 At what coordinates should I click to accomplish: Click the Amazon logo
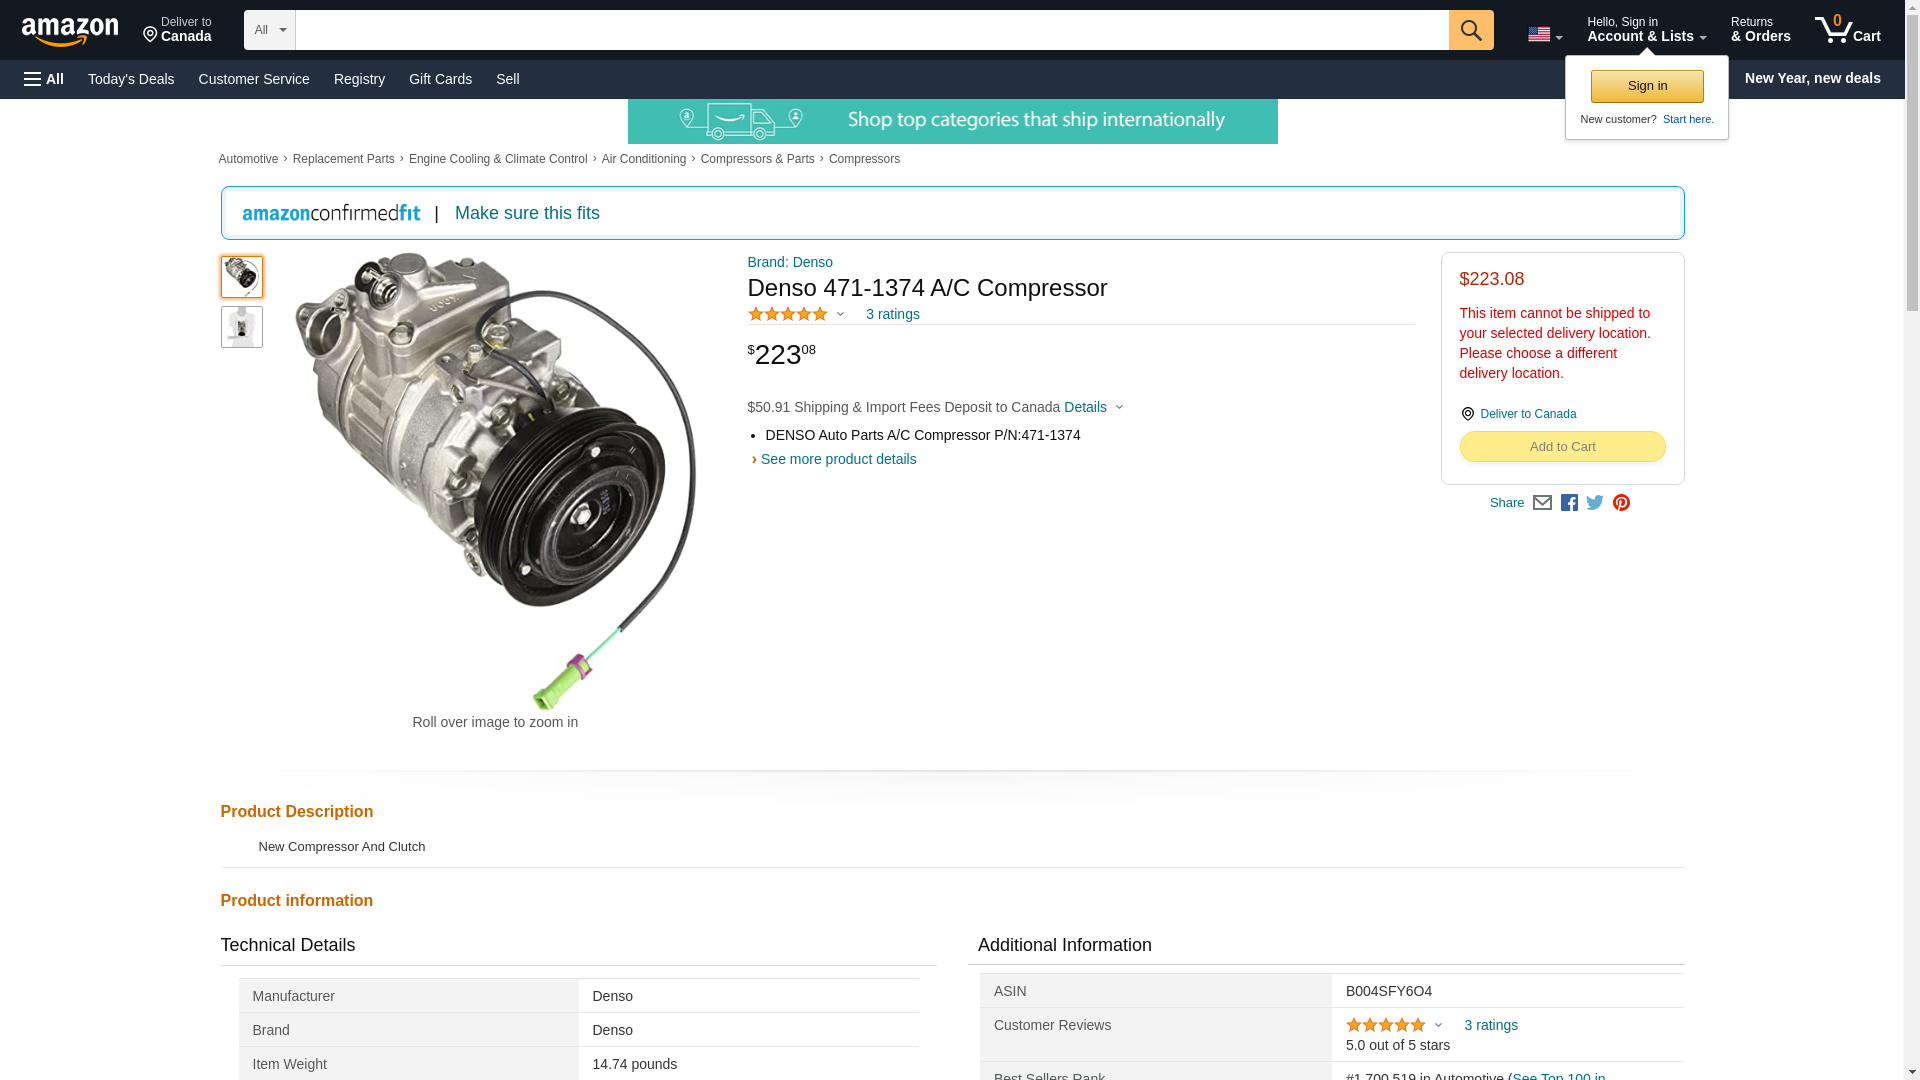pyautogui.click(x=70, y=31)
